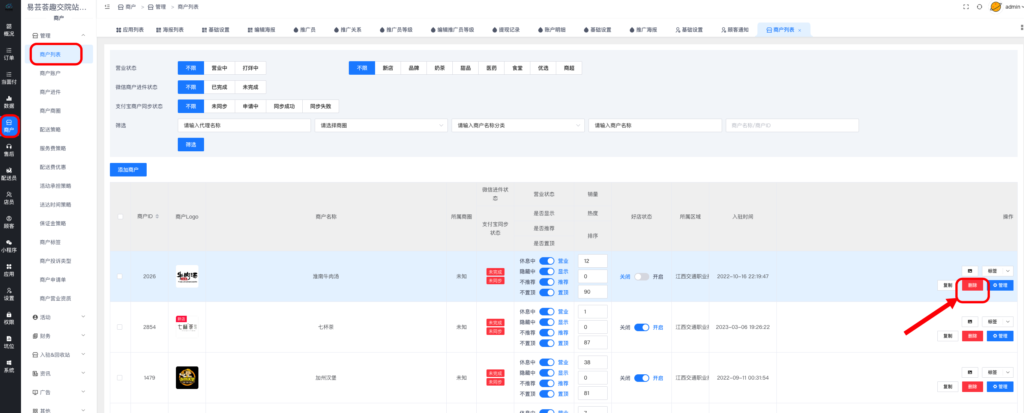Open 数据 data in the dark sidebar

coord(9,101)
